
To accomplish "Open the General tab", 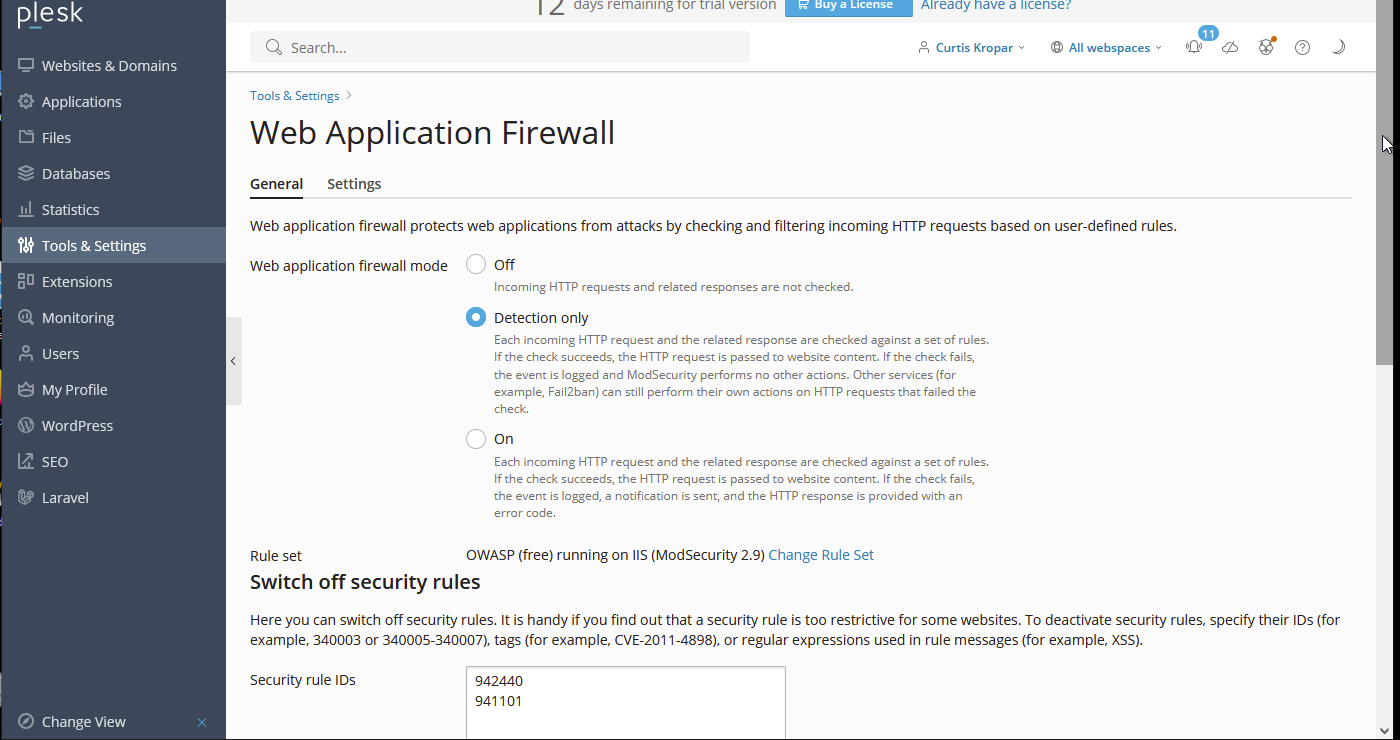I will pyautogui.click(x=276, y=183).
